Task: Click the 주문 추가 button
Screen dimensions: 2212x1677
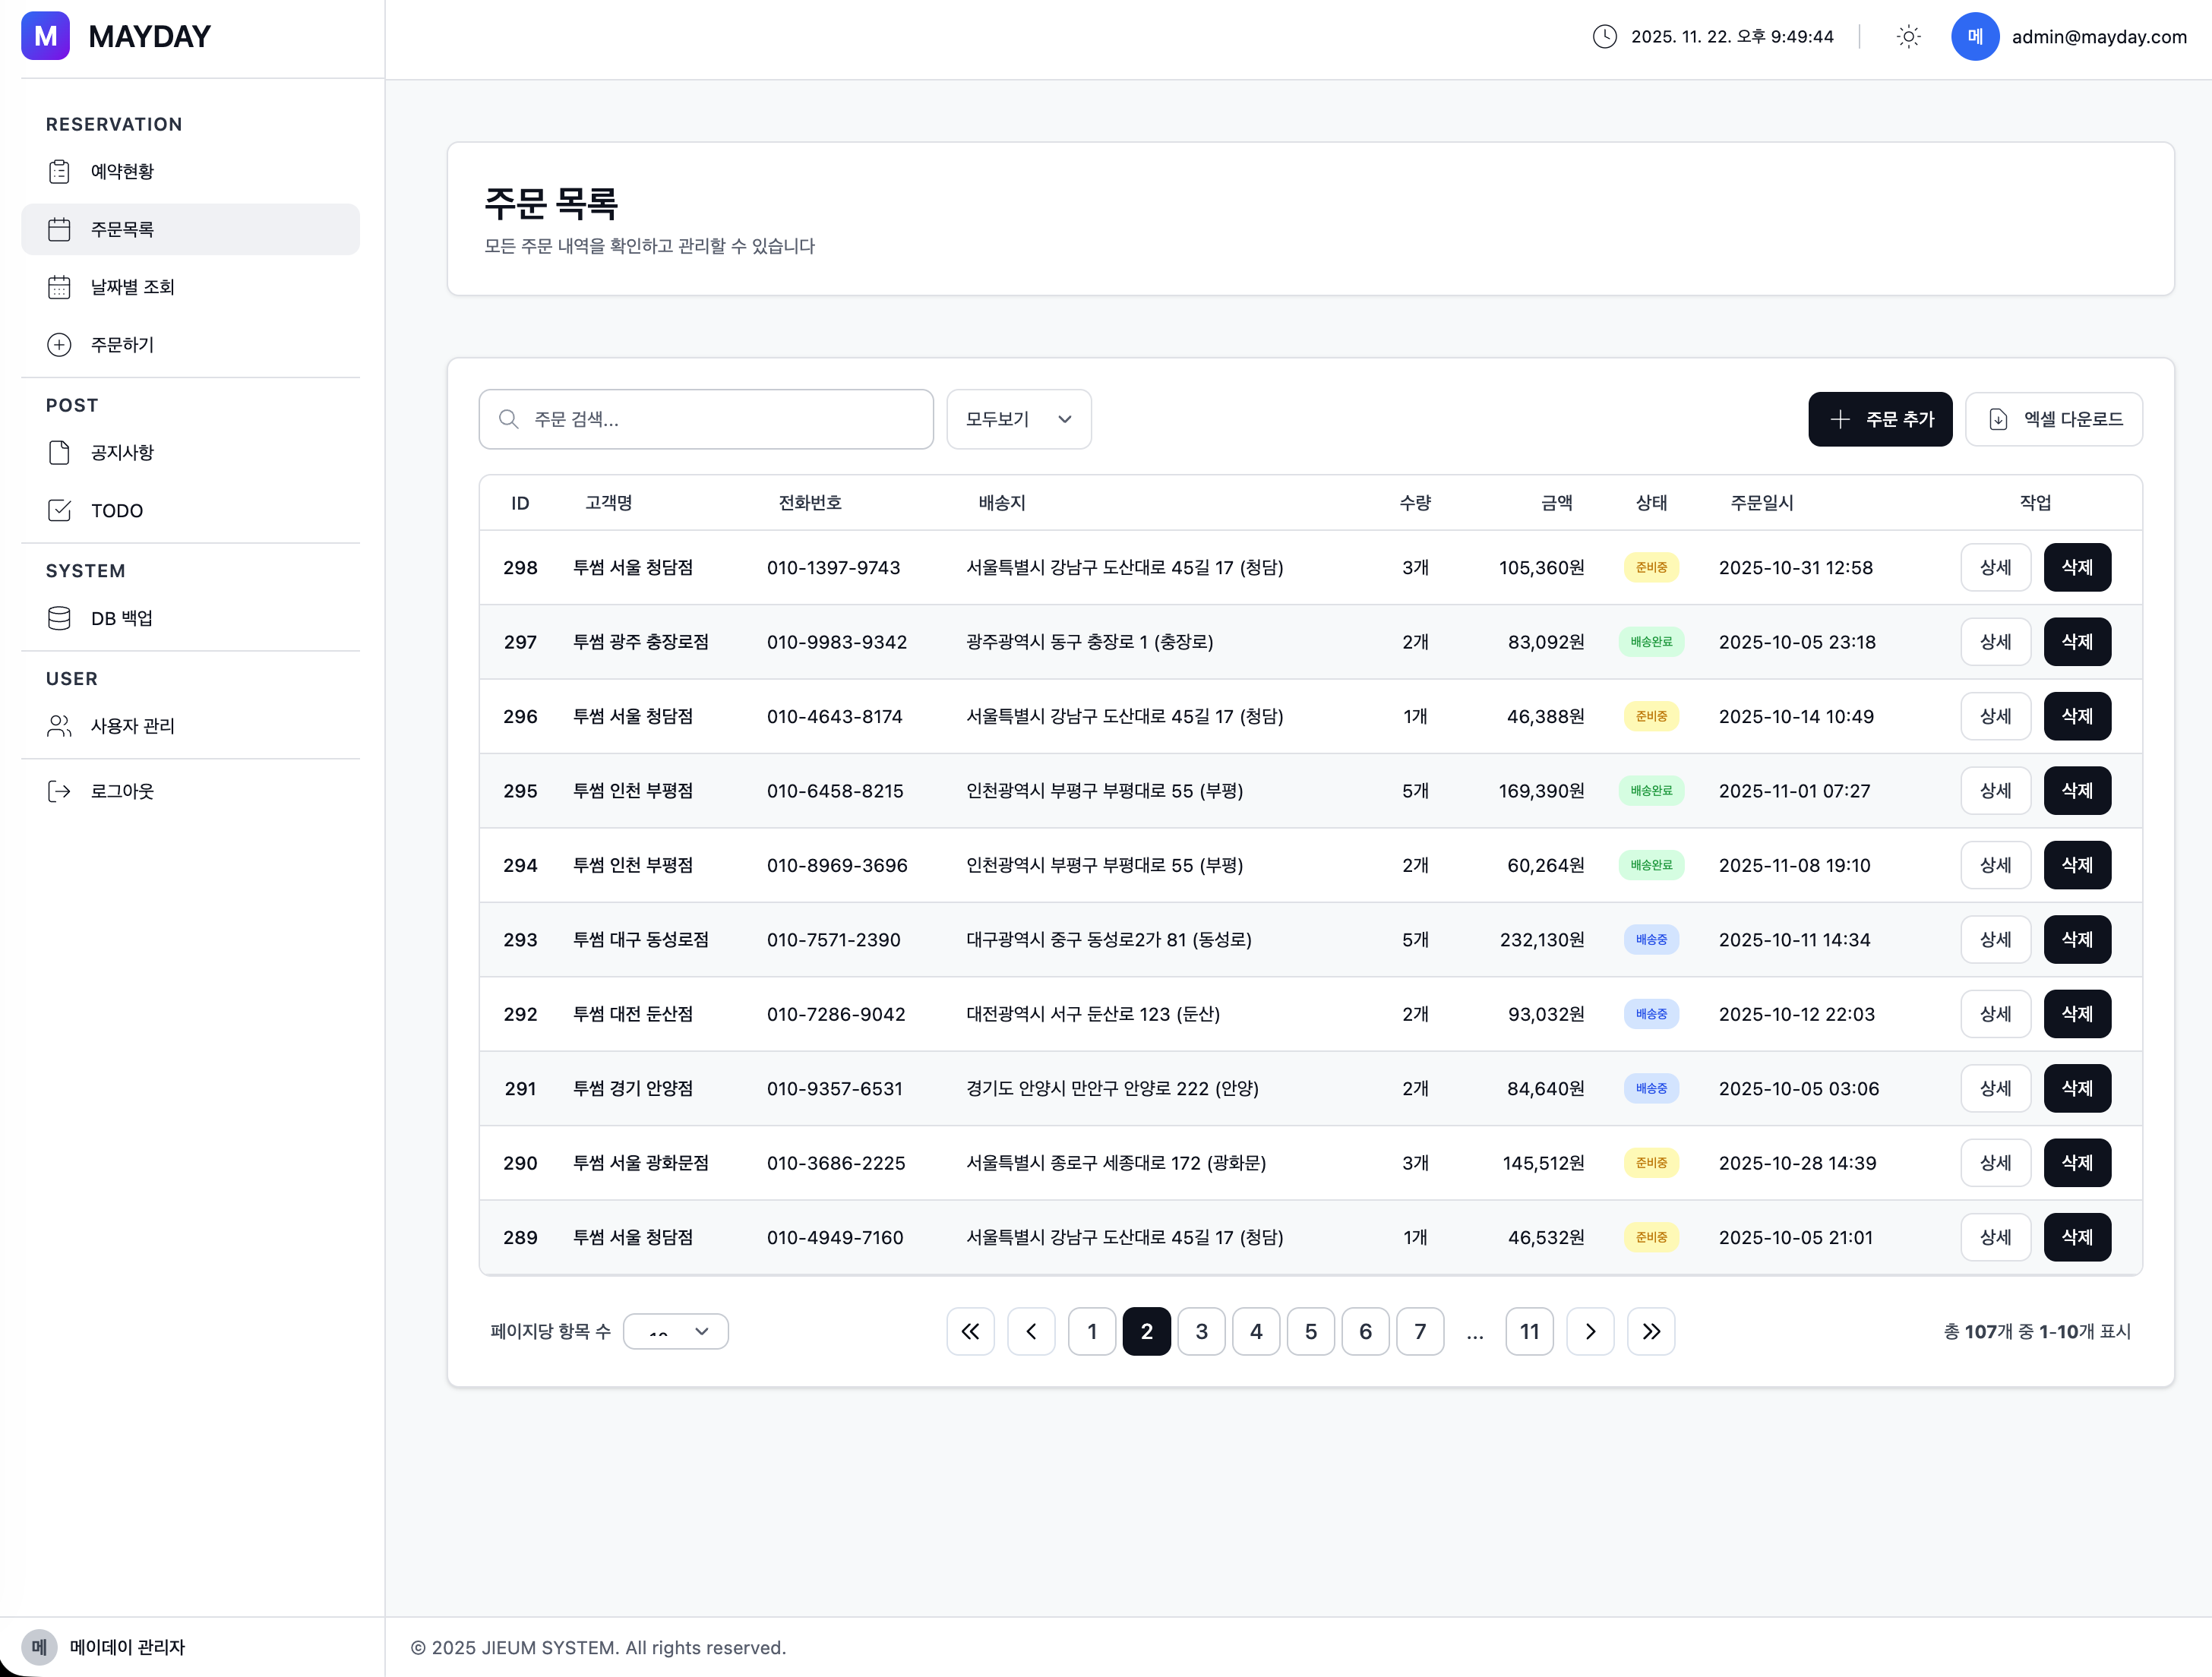Action: tap(1879, 419)
